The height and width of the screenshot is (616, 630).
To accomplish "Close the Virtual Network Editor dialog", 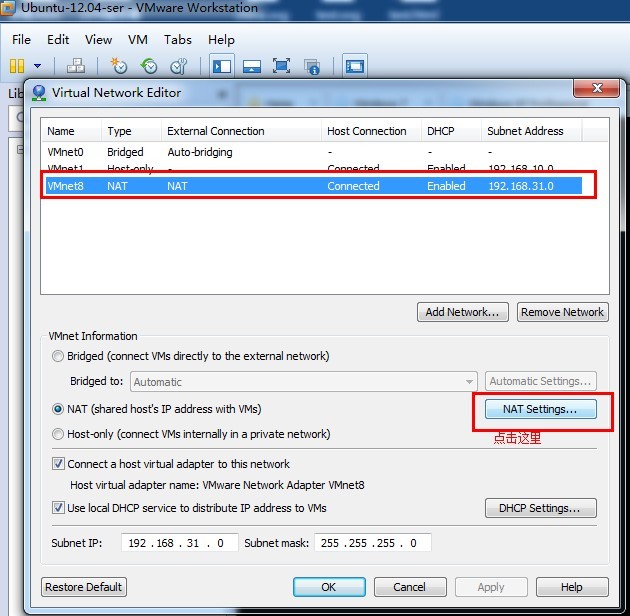I will coord(596,88).
